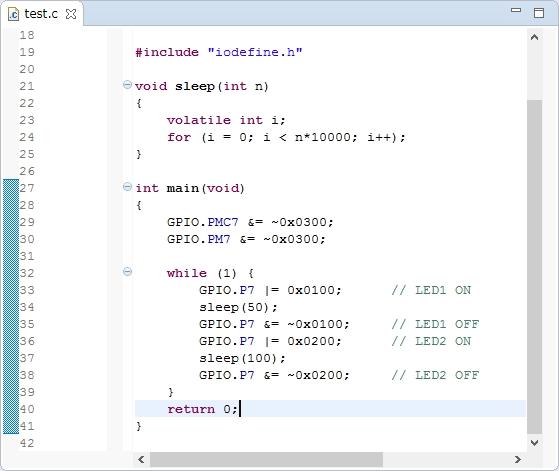Click the vertical scrollbar thumb

[x=534, y=267]
